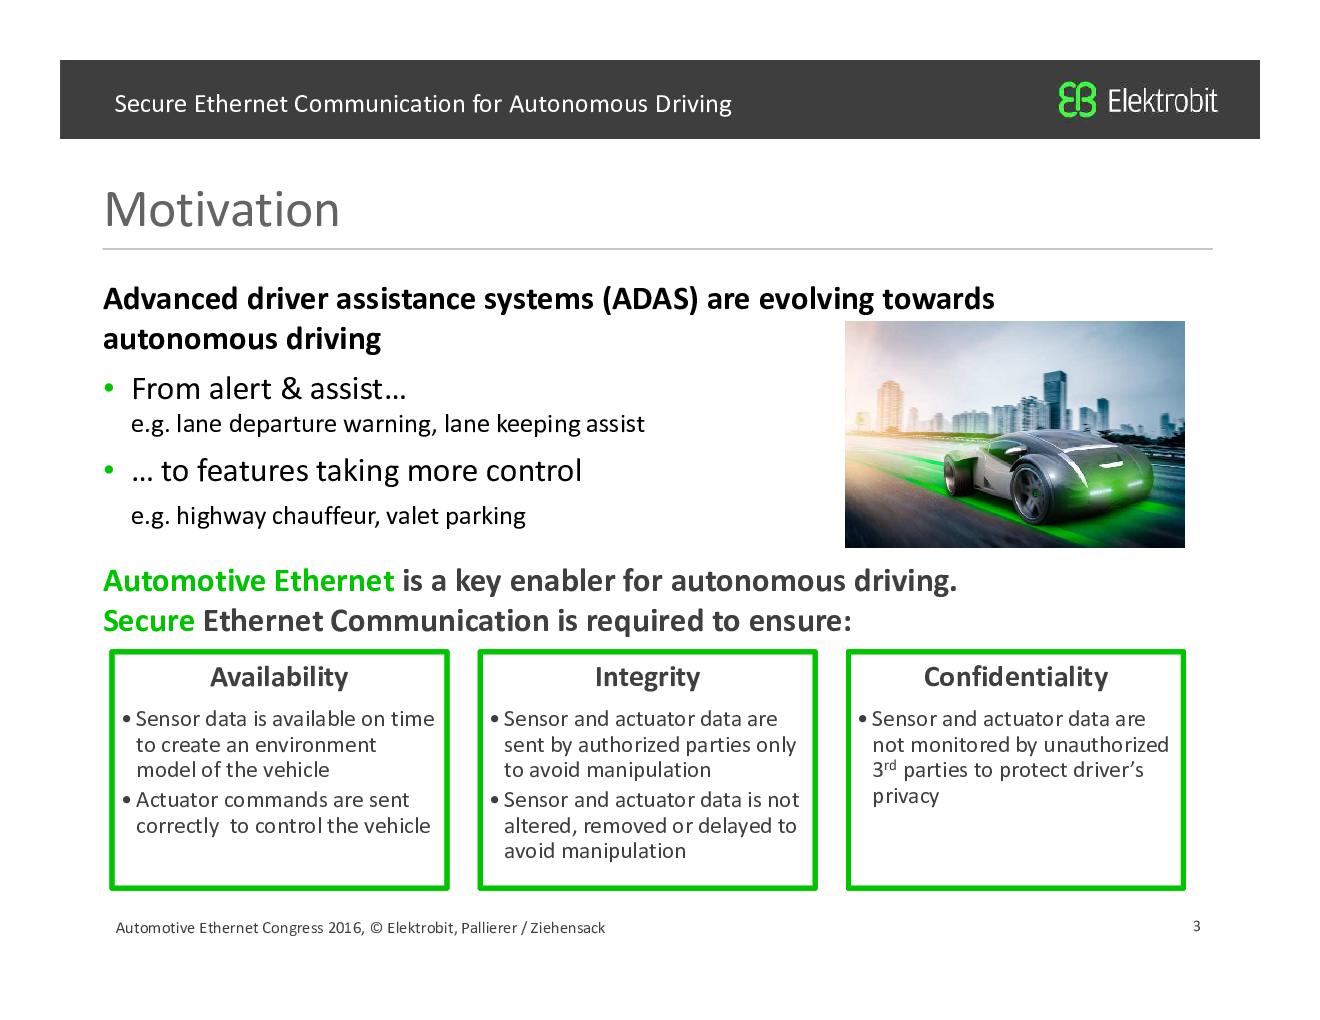The height and width of the screenshot is (1020, 1320).
Task: Click the green 'Automotive Ethernet' text
Action: point(249,581)
